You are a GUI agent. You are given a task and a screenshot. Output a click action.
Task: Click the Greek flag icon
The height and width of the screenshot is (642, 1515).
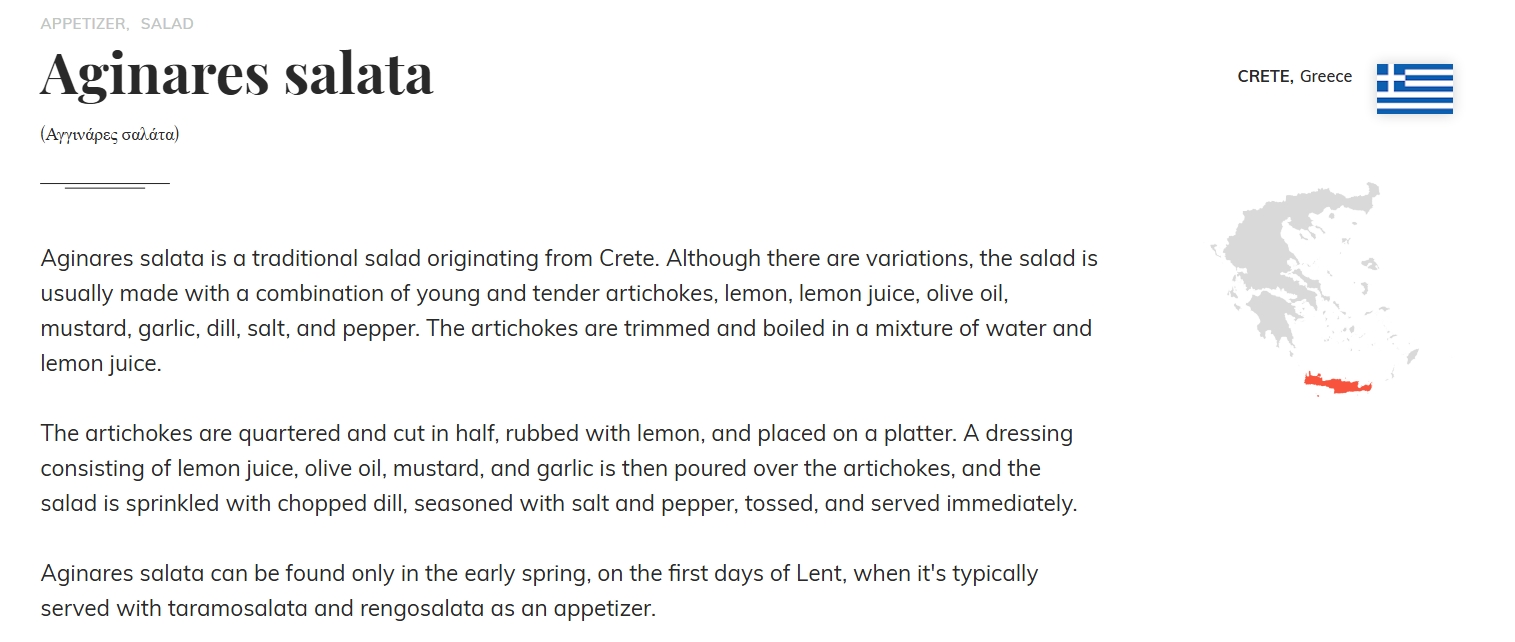[x=1414, y=89]
